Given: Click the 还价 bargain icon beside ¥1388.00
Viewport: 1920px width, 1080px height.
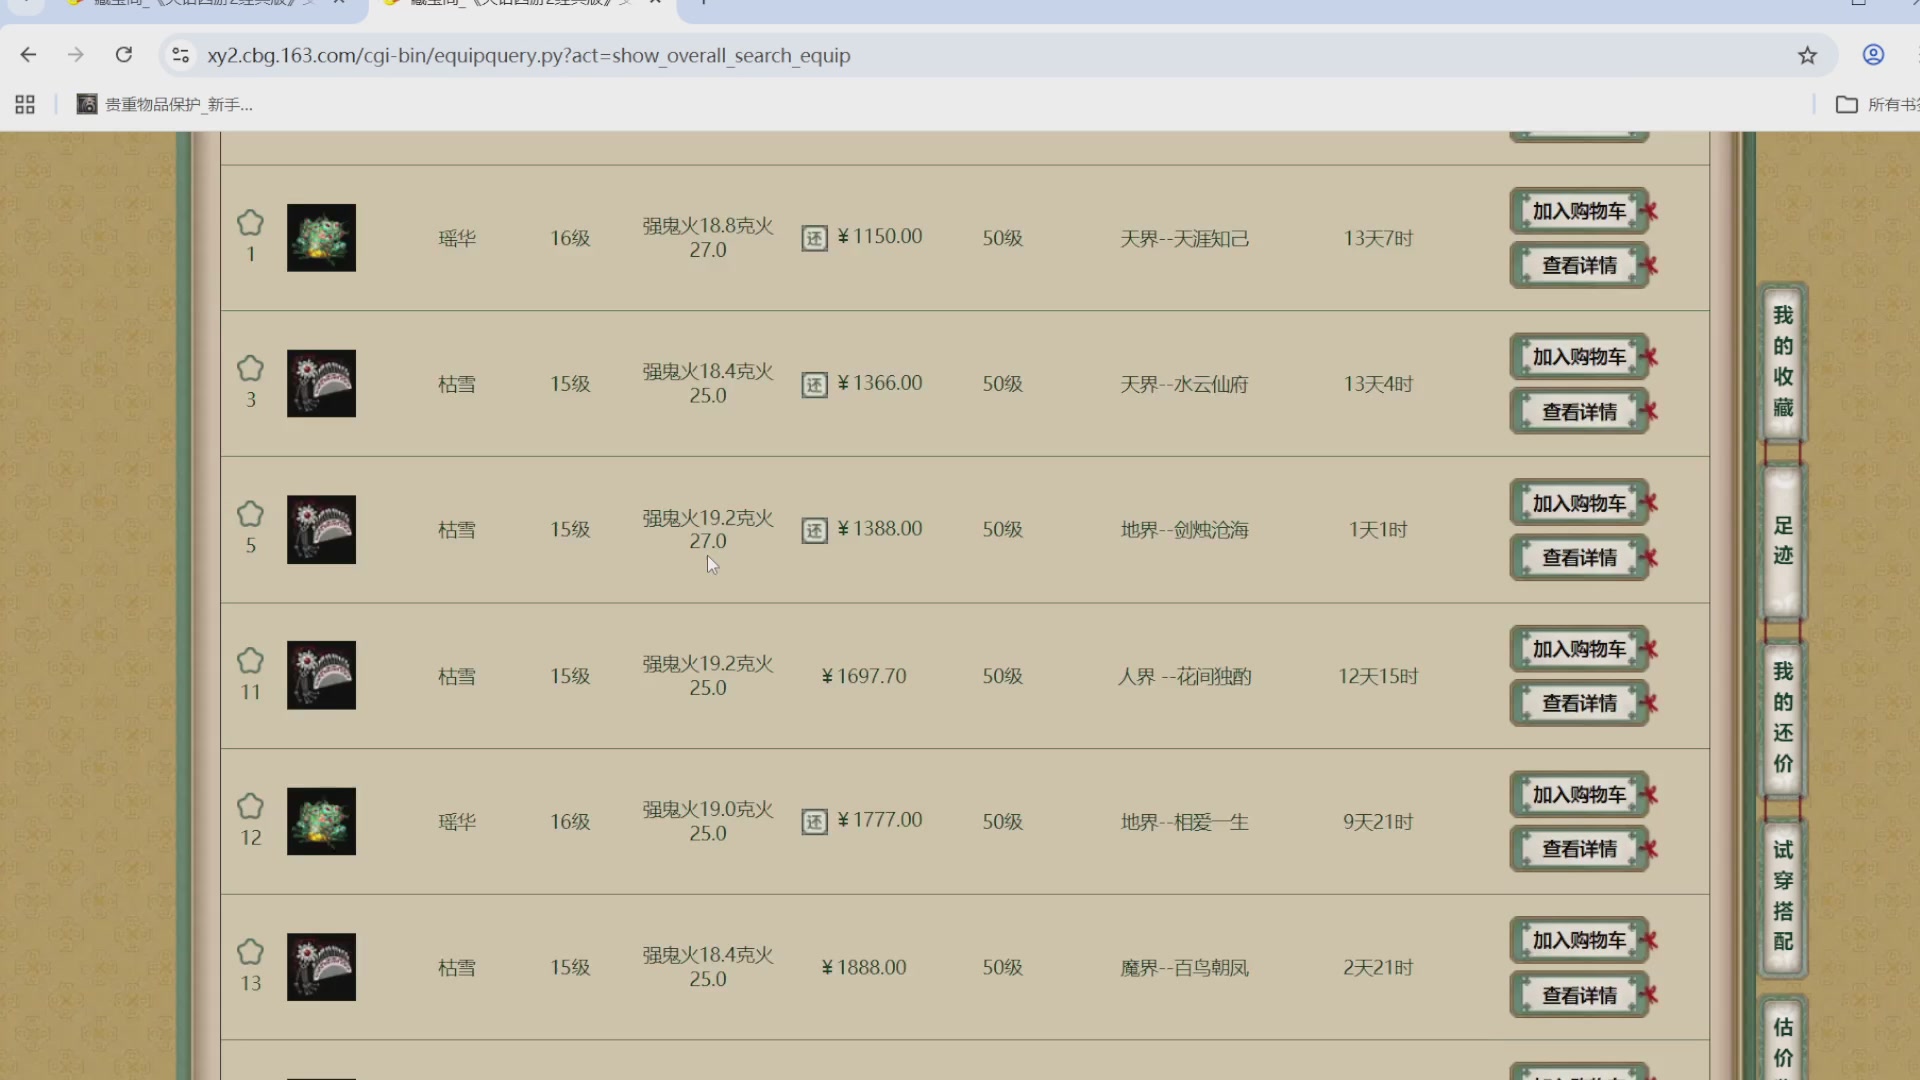Looking at the screenshot, I should pyautogui.click(x=814, y=530).
